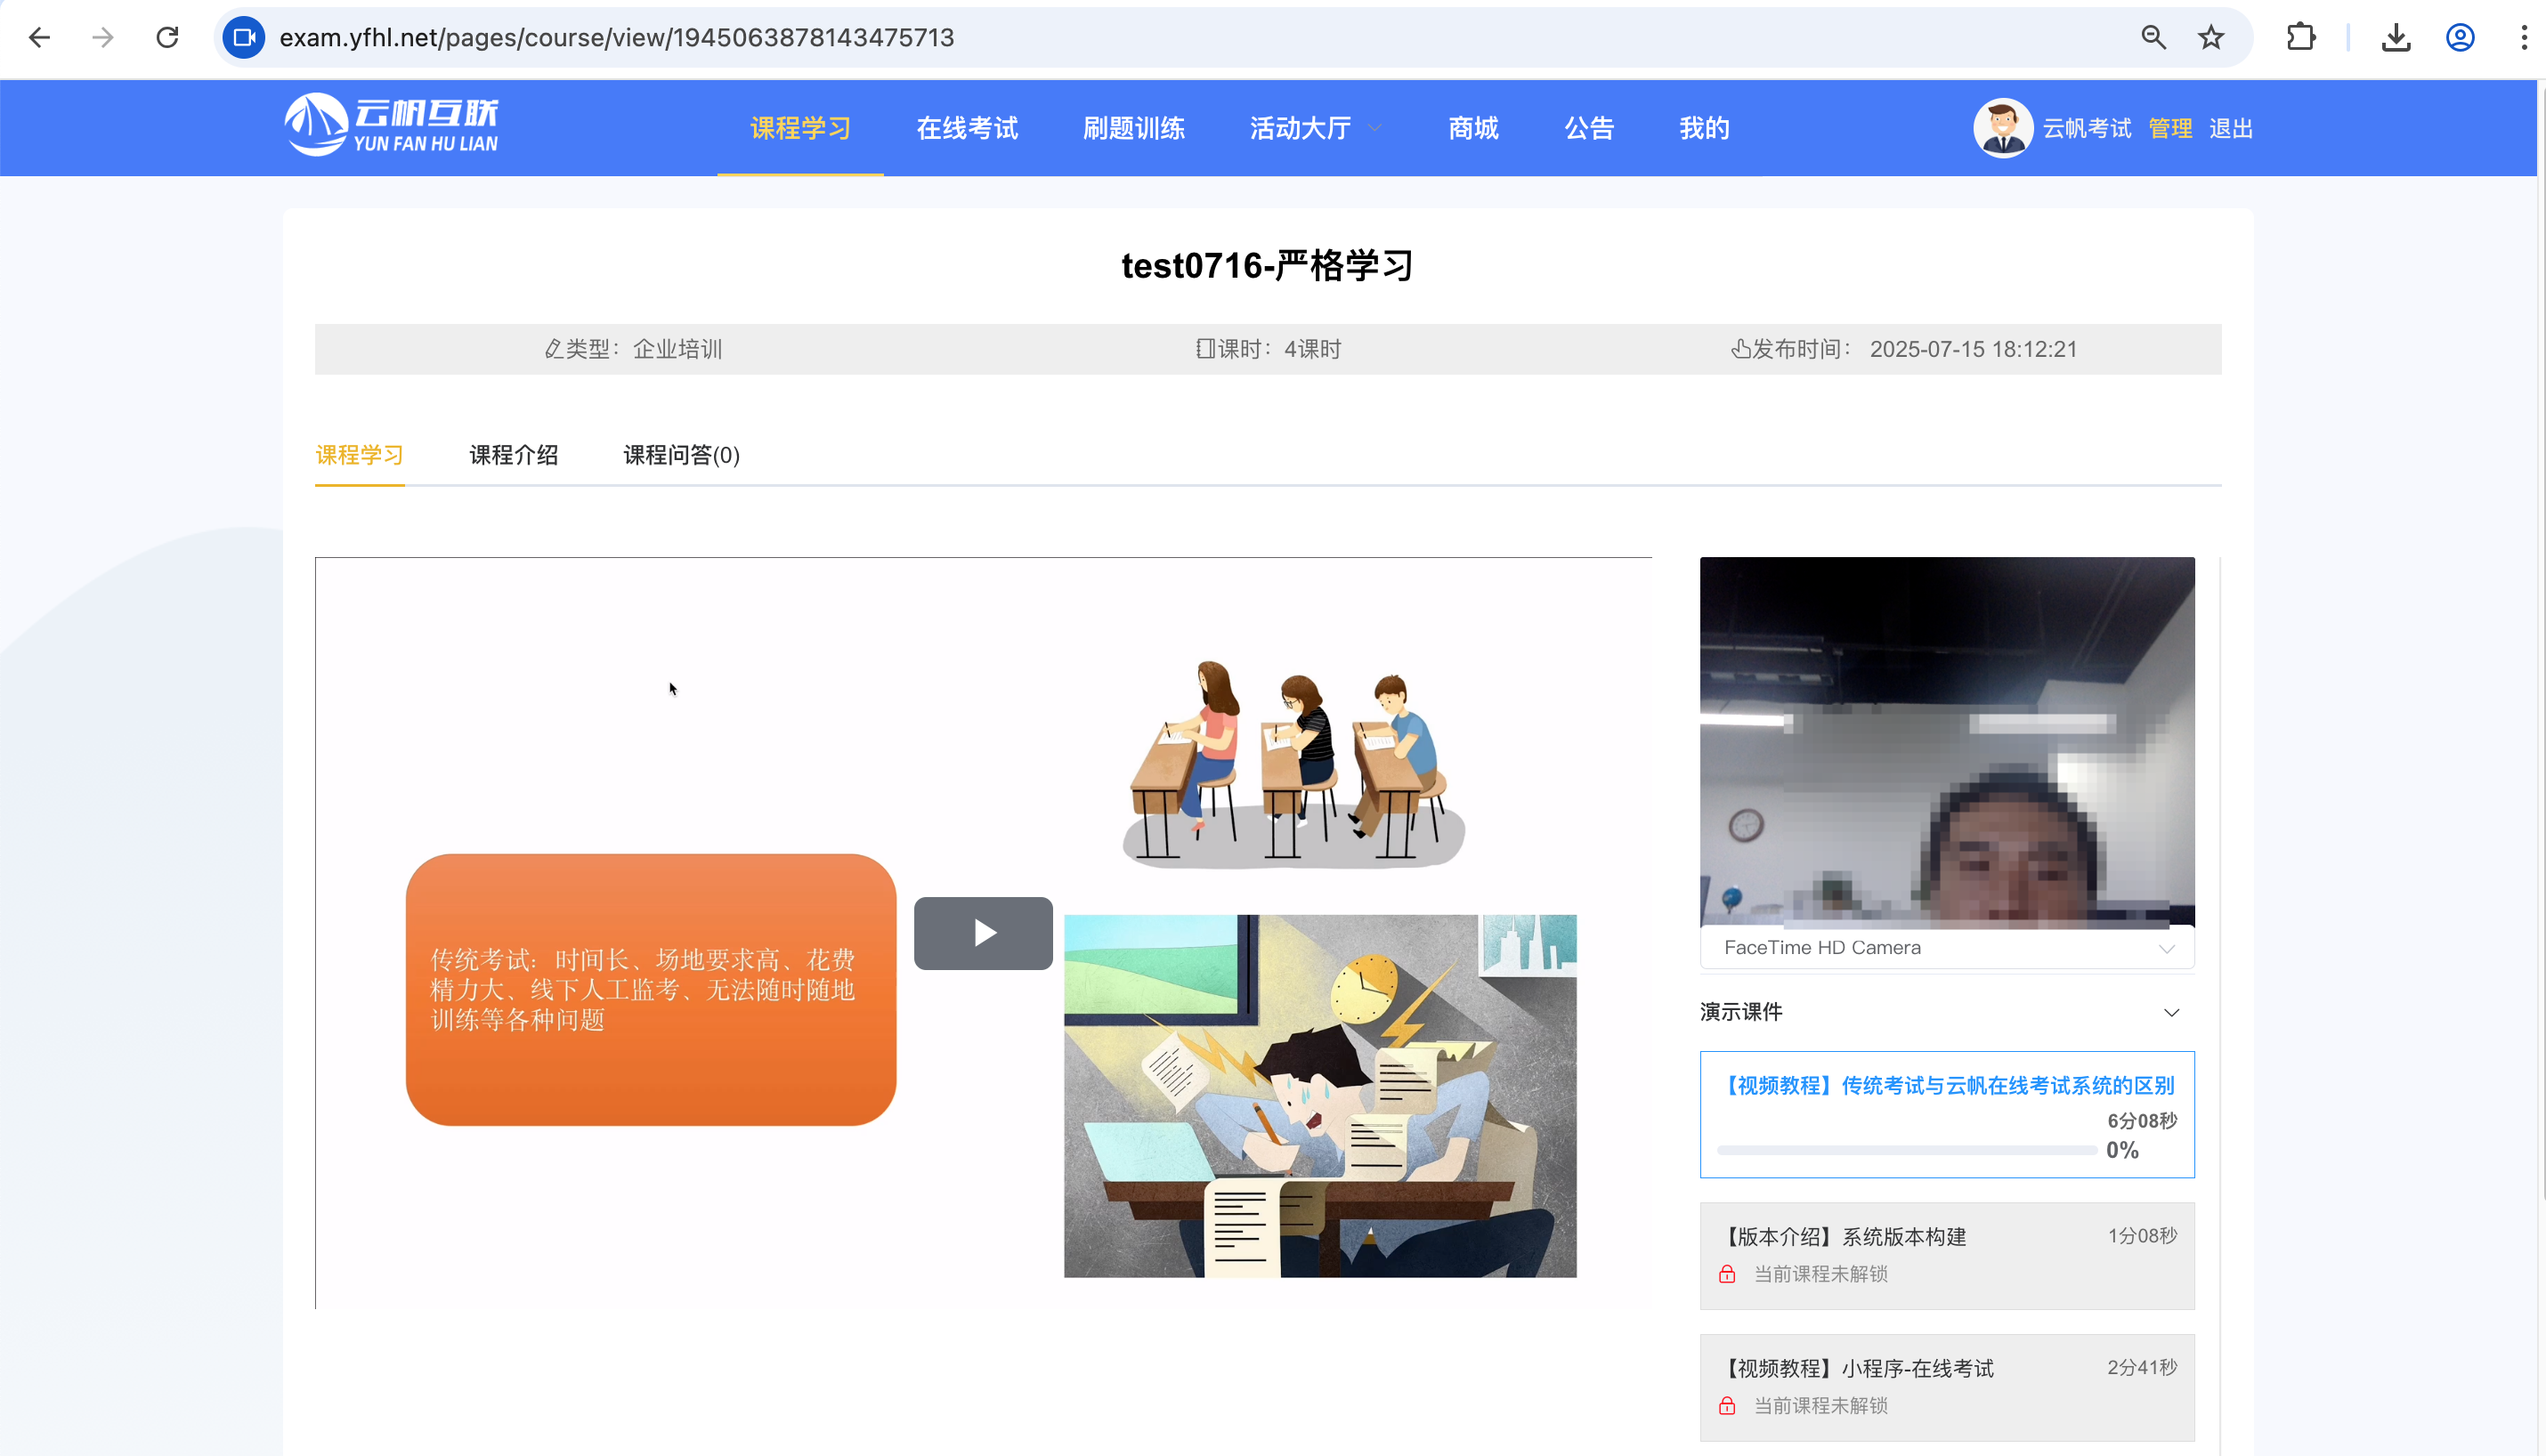
Task: Collapse the 演示课件 section
Action: coord(2171,1012)
